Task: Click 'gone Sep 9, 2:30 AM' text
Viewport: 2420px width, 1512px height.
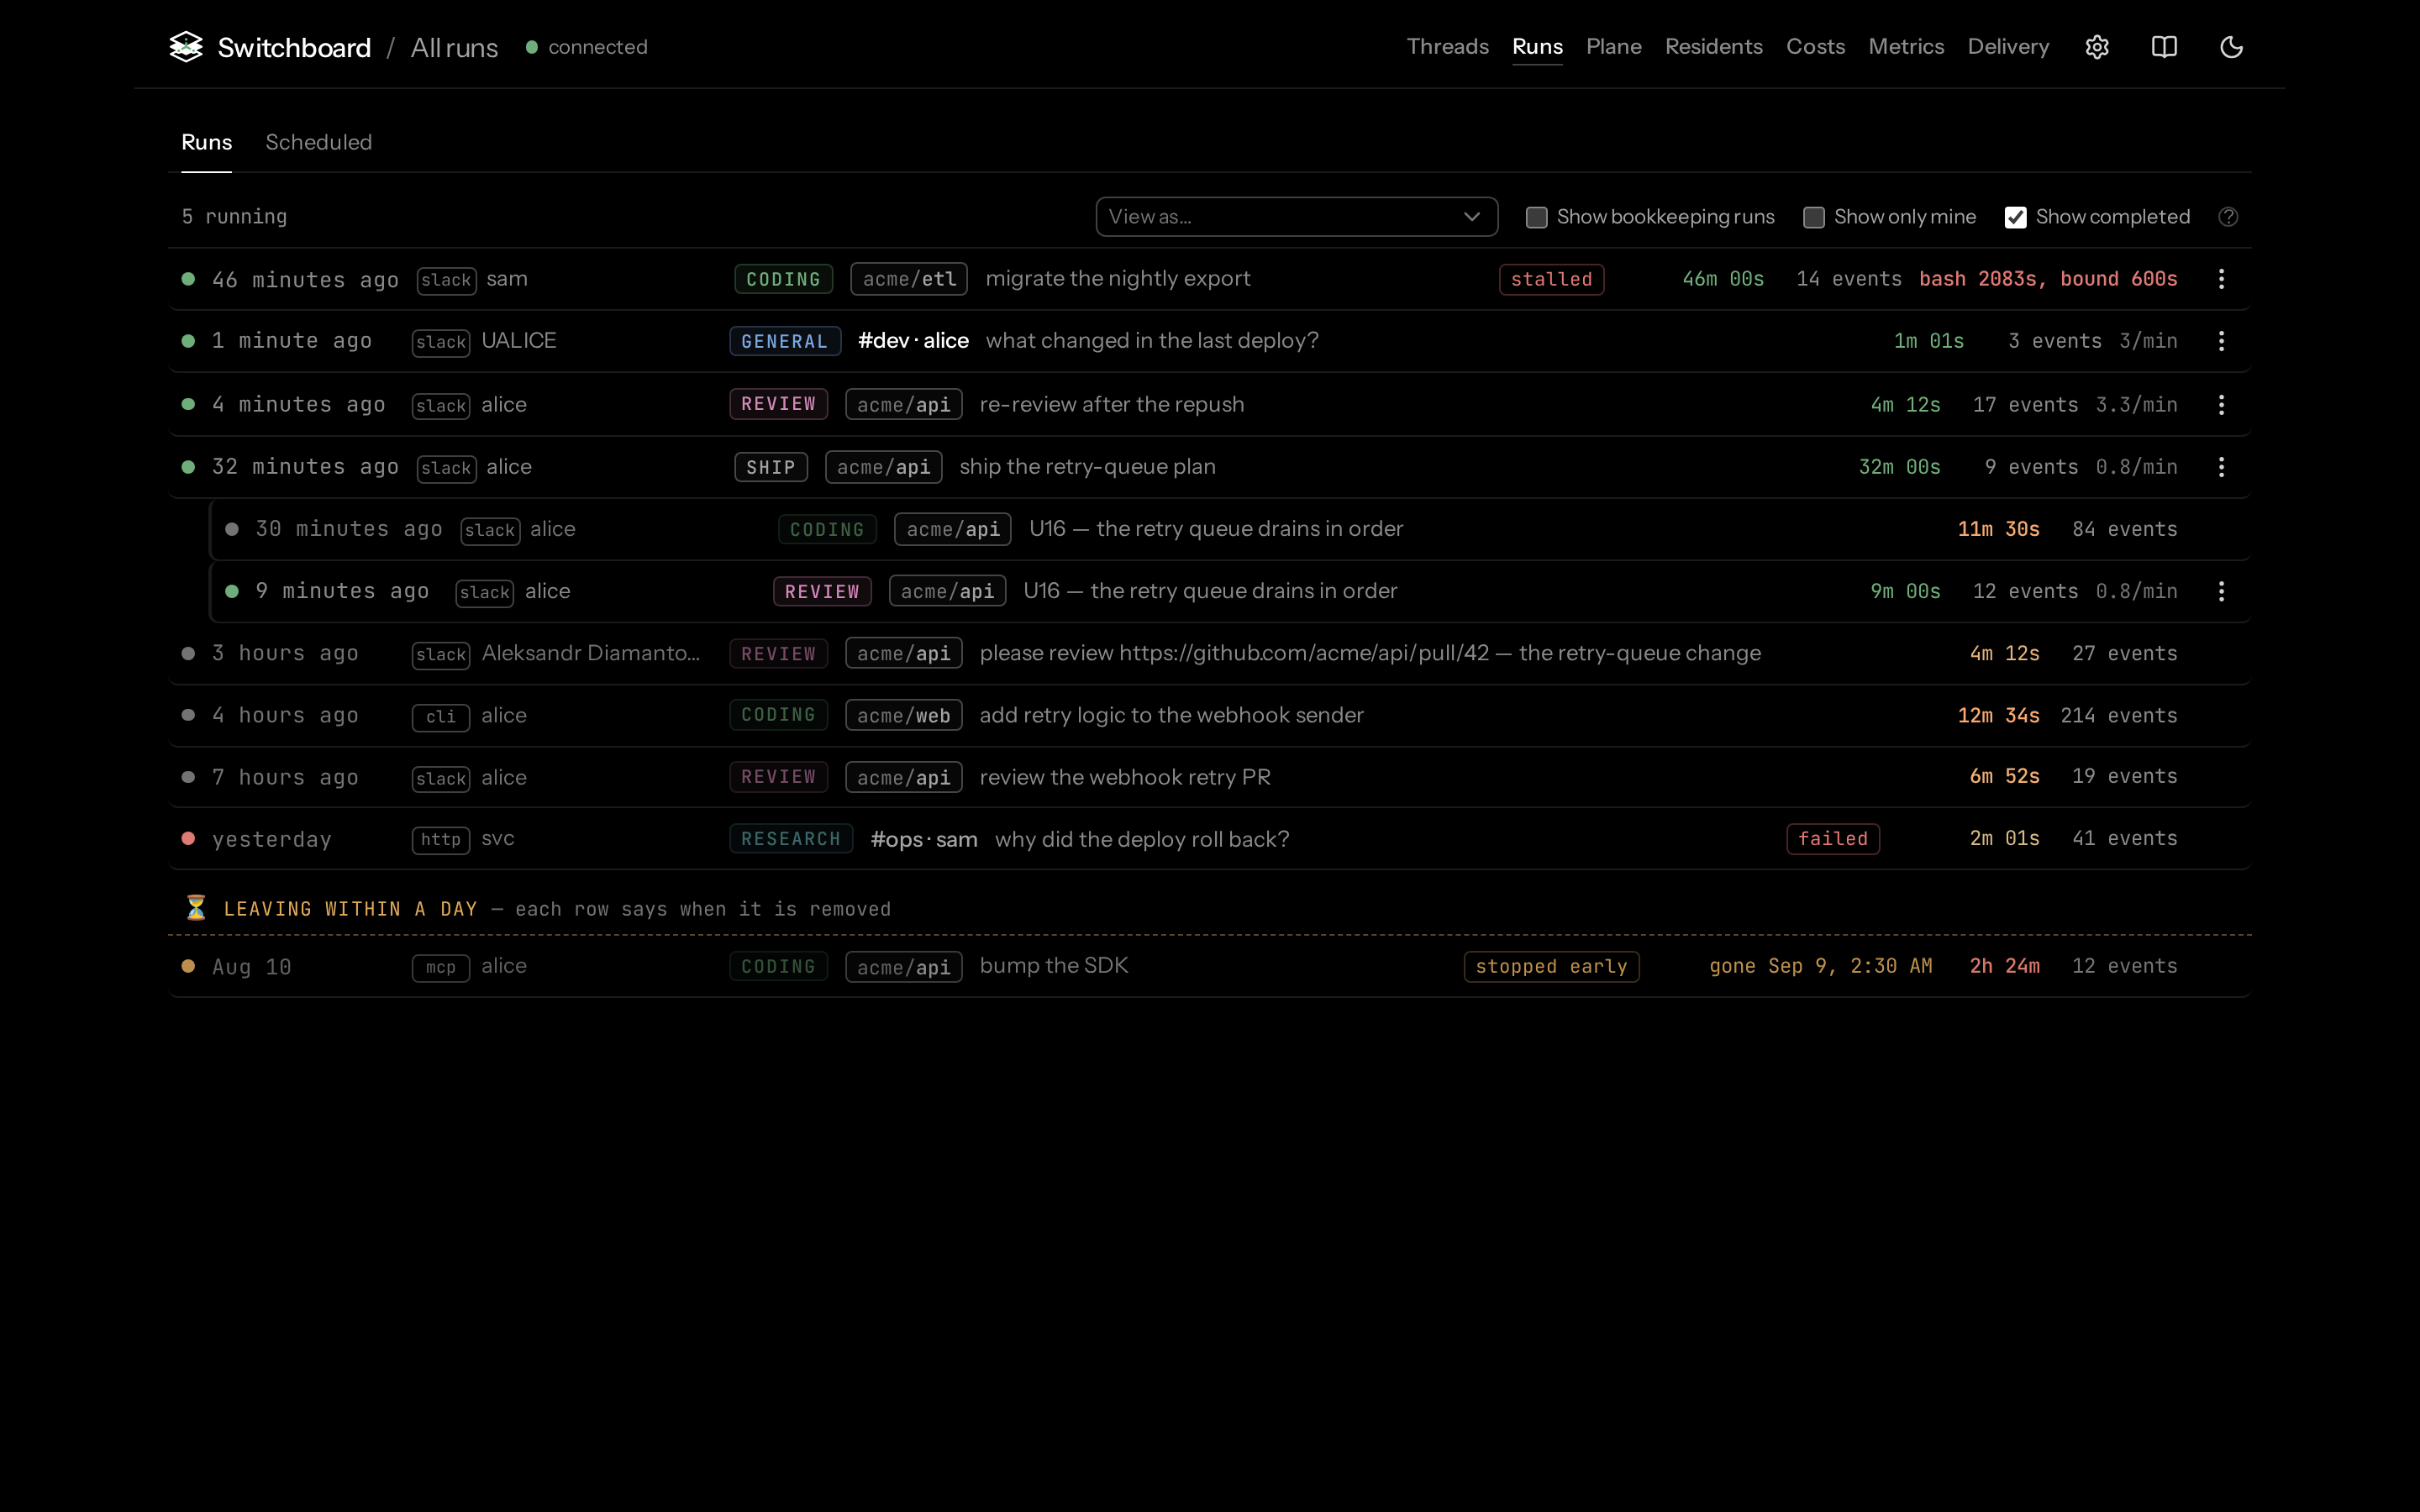Action: coord(1820,966)
